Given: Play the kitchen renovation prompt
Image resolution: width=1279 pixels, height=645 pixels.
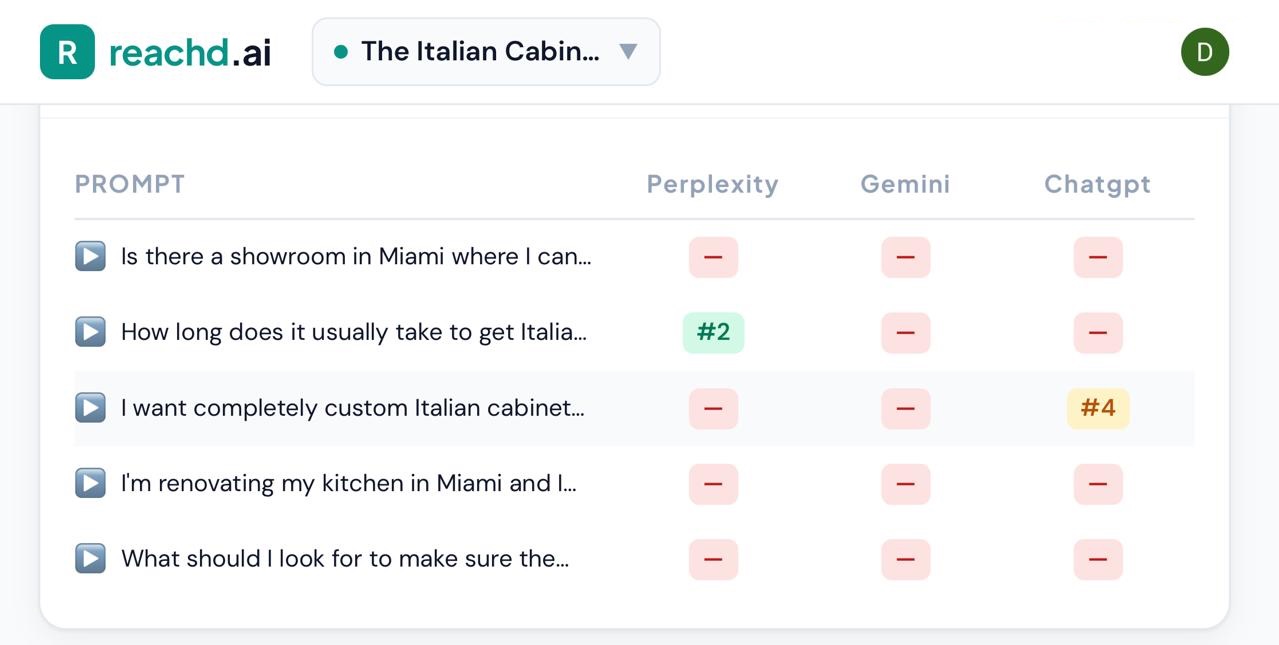Looking at the screenshot, I should [x=89, y=483].
